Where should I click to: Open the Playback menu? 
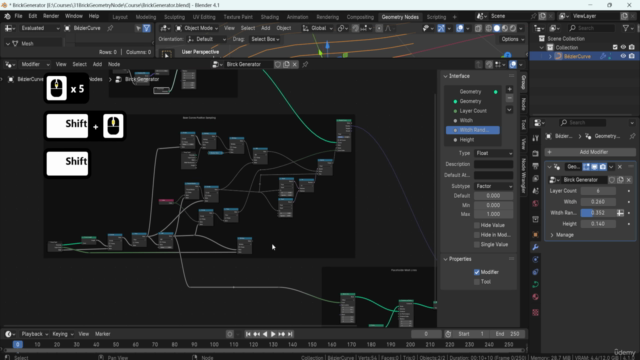pos(34,334)
